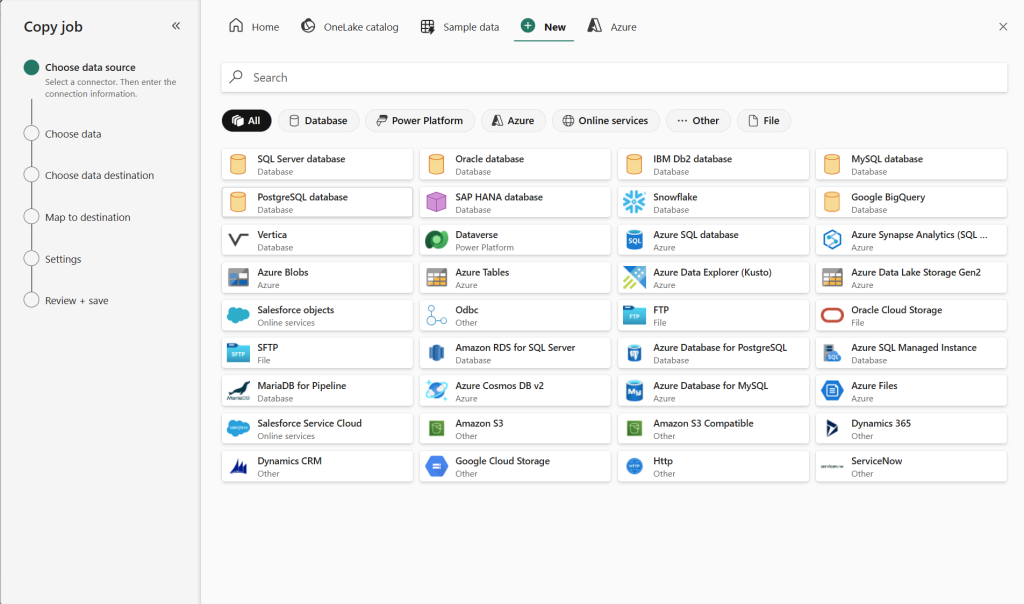Filter connectors by Azure chip
This screenshot has height=604, width=1024.
[513, 120]
